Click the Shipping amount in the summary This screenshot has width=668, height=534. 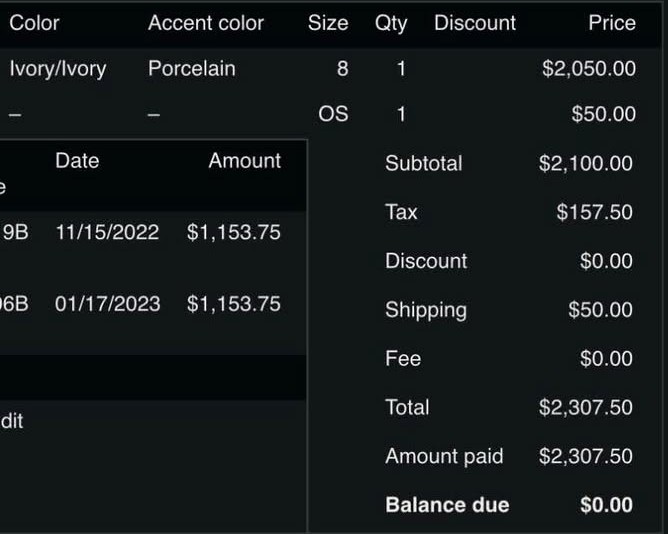pos(600,310)
